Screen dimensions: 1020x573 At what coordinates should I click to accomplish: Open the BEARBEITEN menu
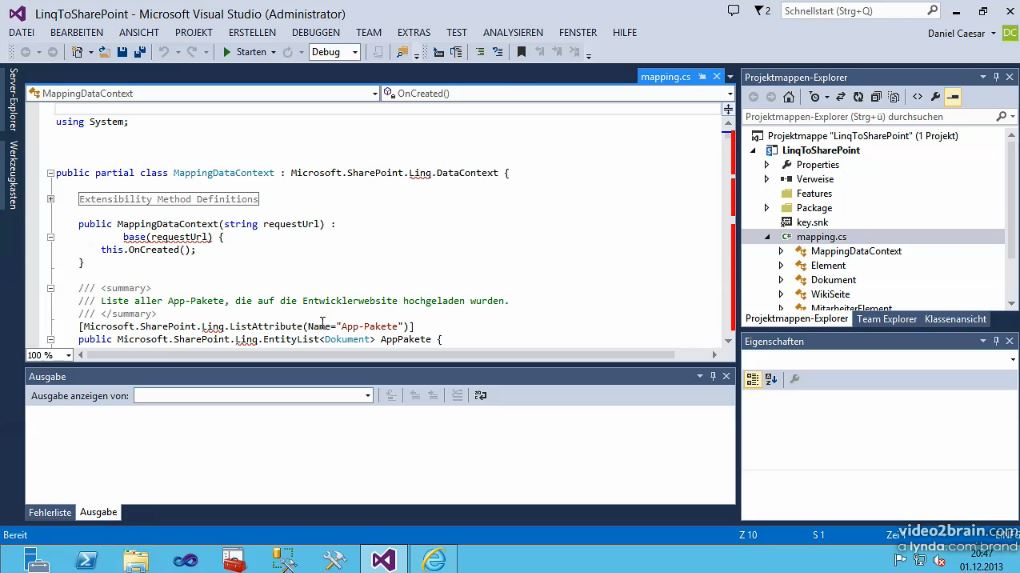tap(77, 33)
